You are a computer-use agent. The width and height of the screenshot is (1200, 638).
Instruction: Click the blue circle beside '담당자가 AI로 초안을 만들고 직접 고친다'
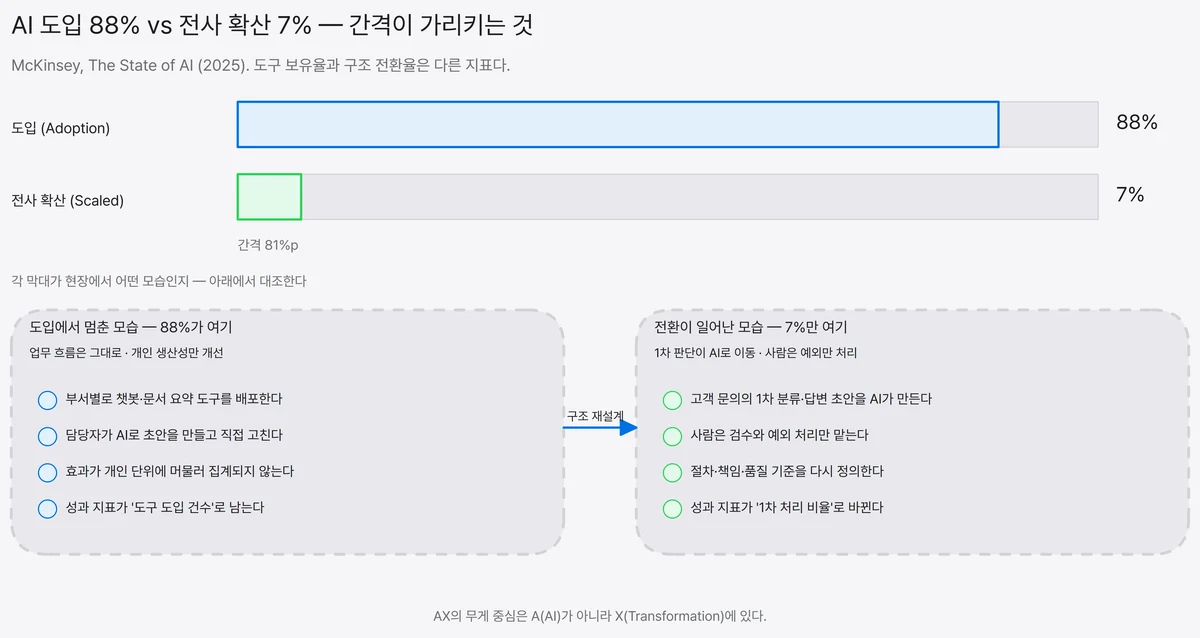[47, 436]
